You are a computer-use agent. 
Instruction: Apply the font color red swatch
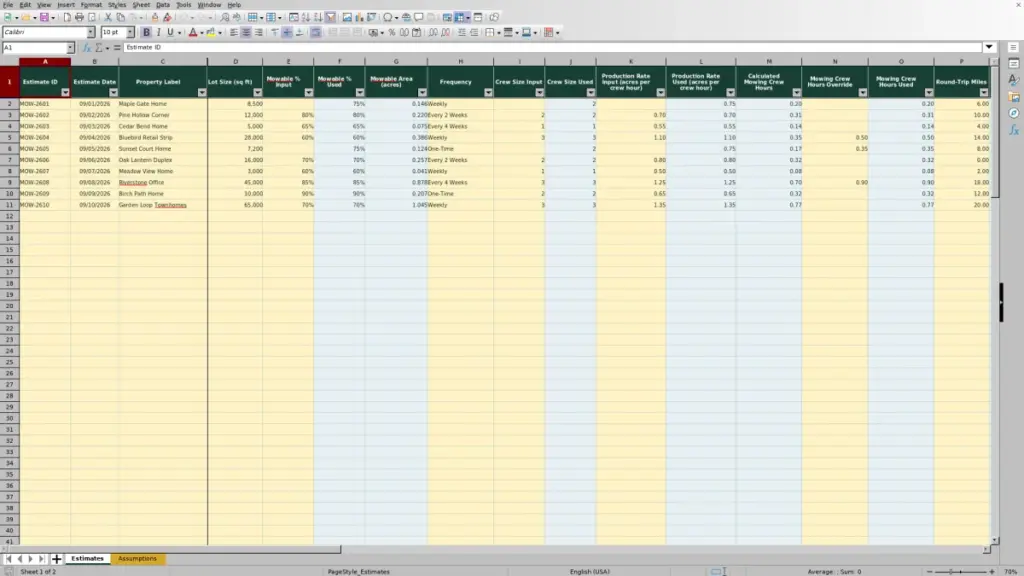pos(193,32)
